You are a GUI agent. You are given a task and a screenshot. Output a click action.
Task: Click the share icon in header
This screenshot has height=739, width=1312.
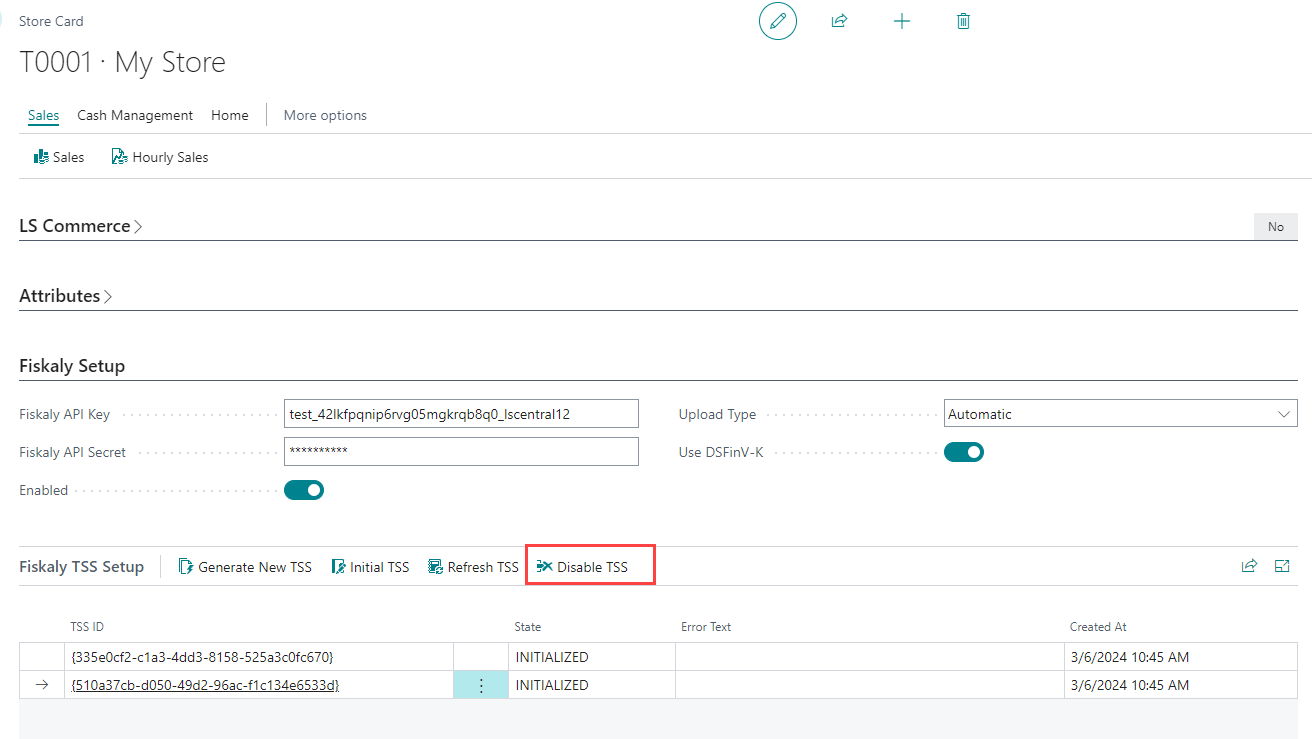click(840, 21)
